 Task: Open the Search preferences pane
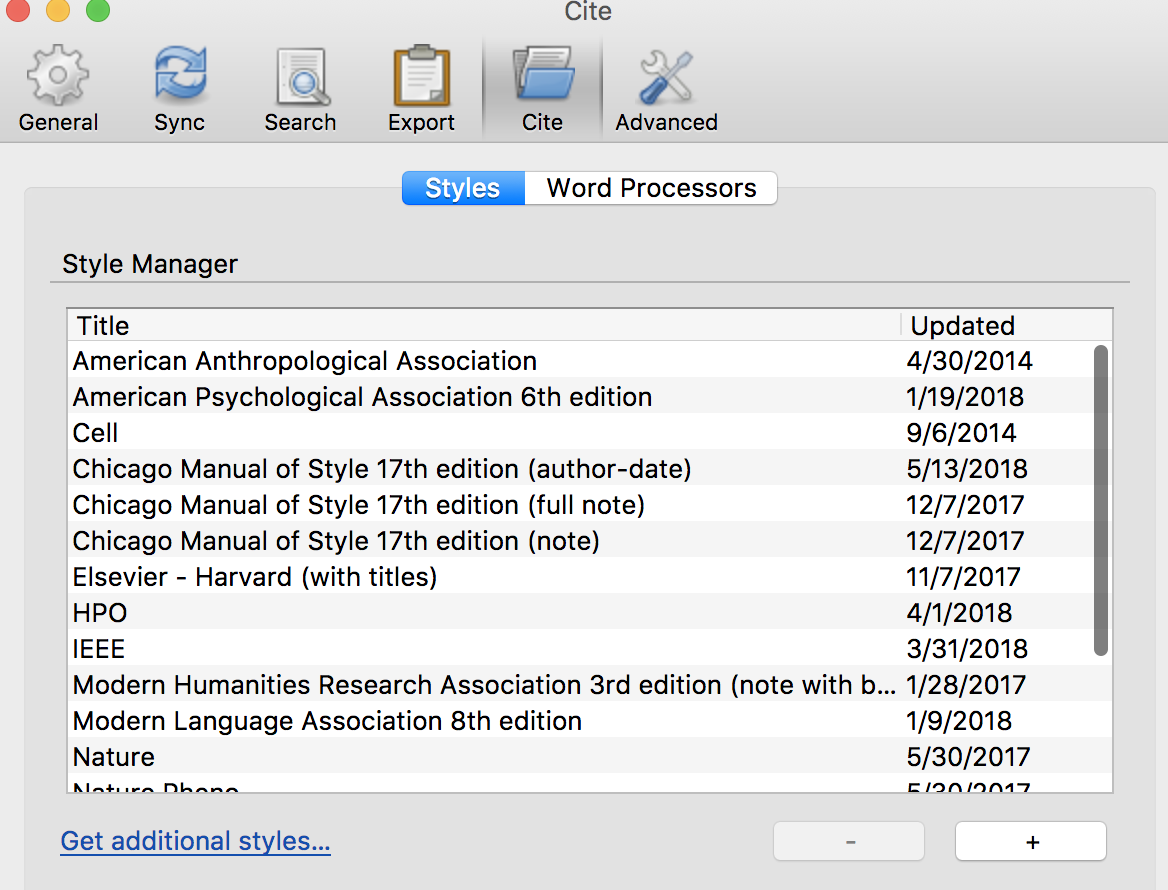pyautogui.click(x=301, y=89)
